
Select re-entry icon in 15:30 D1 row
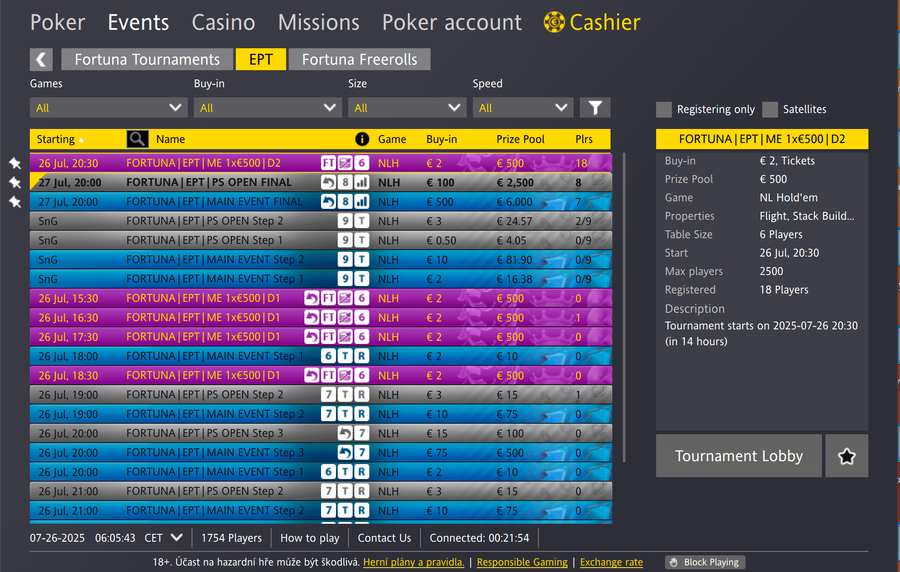[x=312, y=298]
